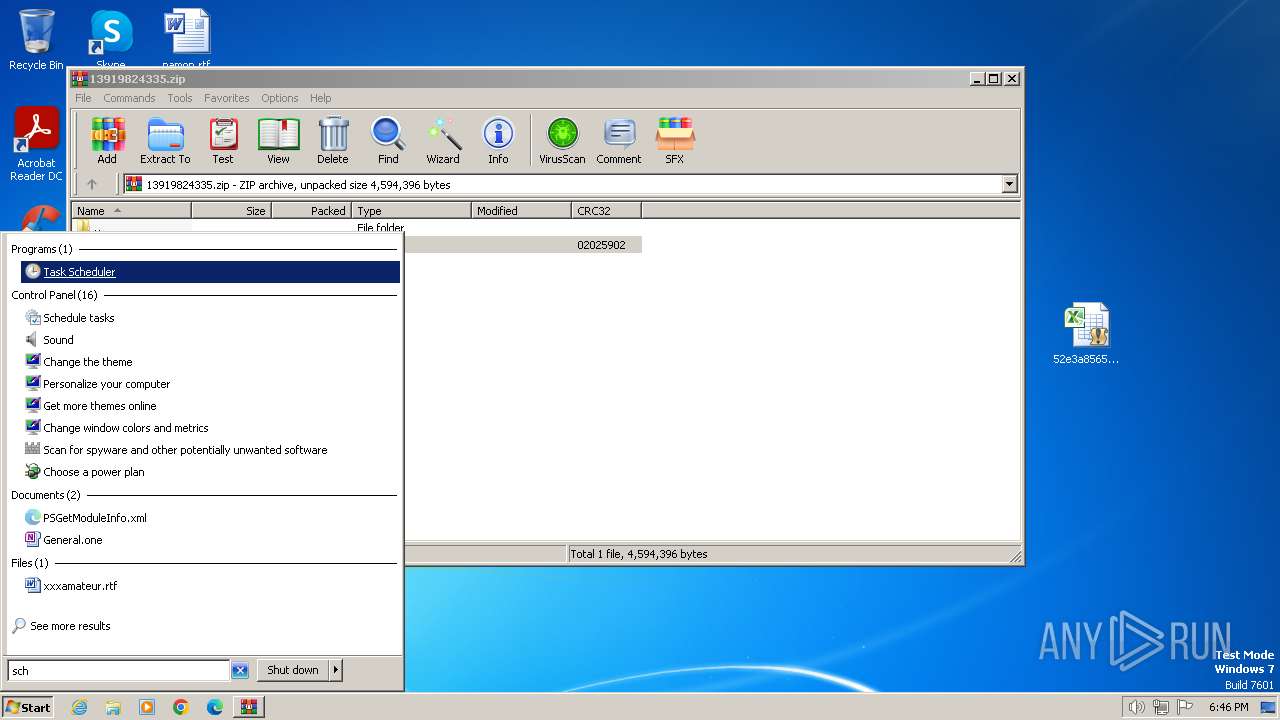This screenshot has height=720, width=1280.
Task: Open the Skype desktop shortcut
Action: pos(110,40)
